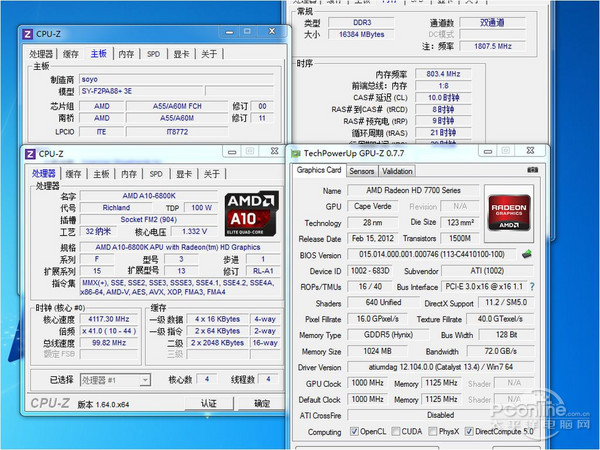Click the Bus Interface question mark icon
This screenshot has height=450, width=600.
point(532,286)
